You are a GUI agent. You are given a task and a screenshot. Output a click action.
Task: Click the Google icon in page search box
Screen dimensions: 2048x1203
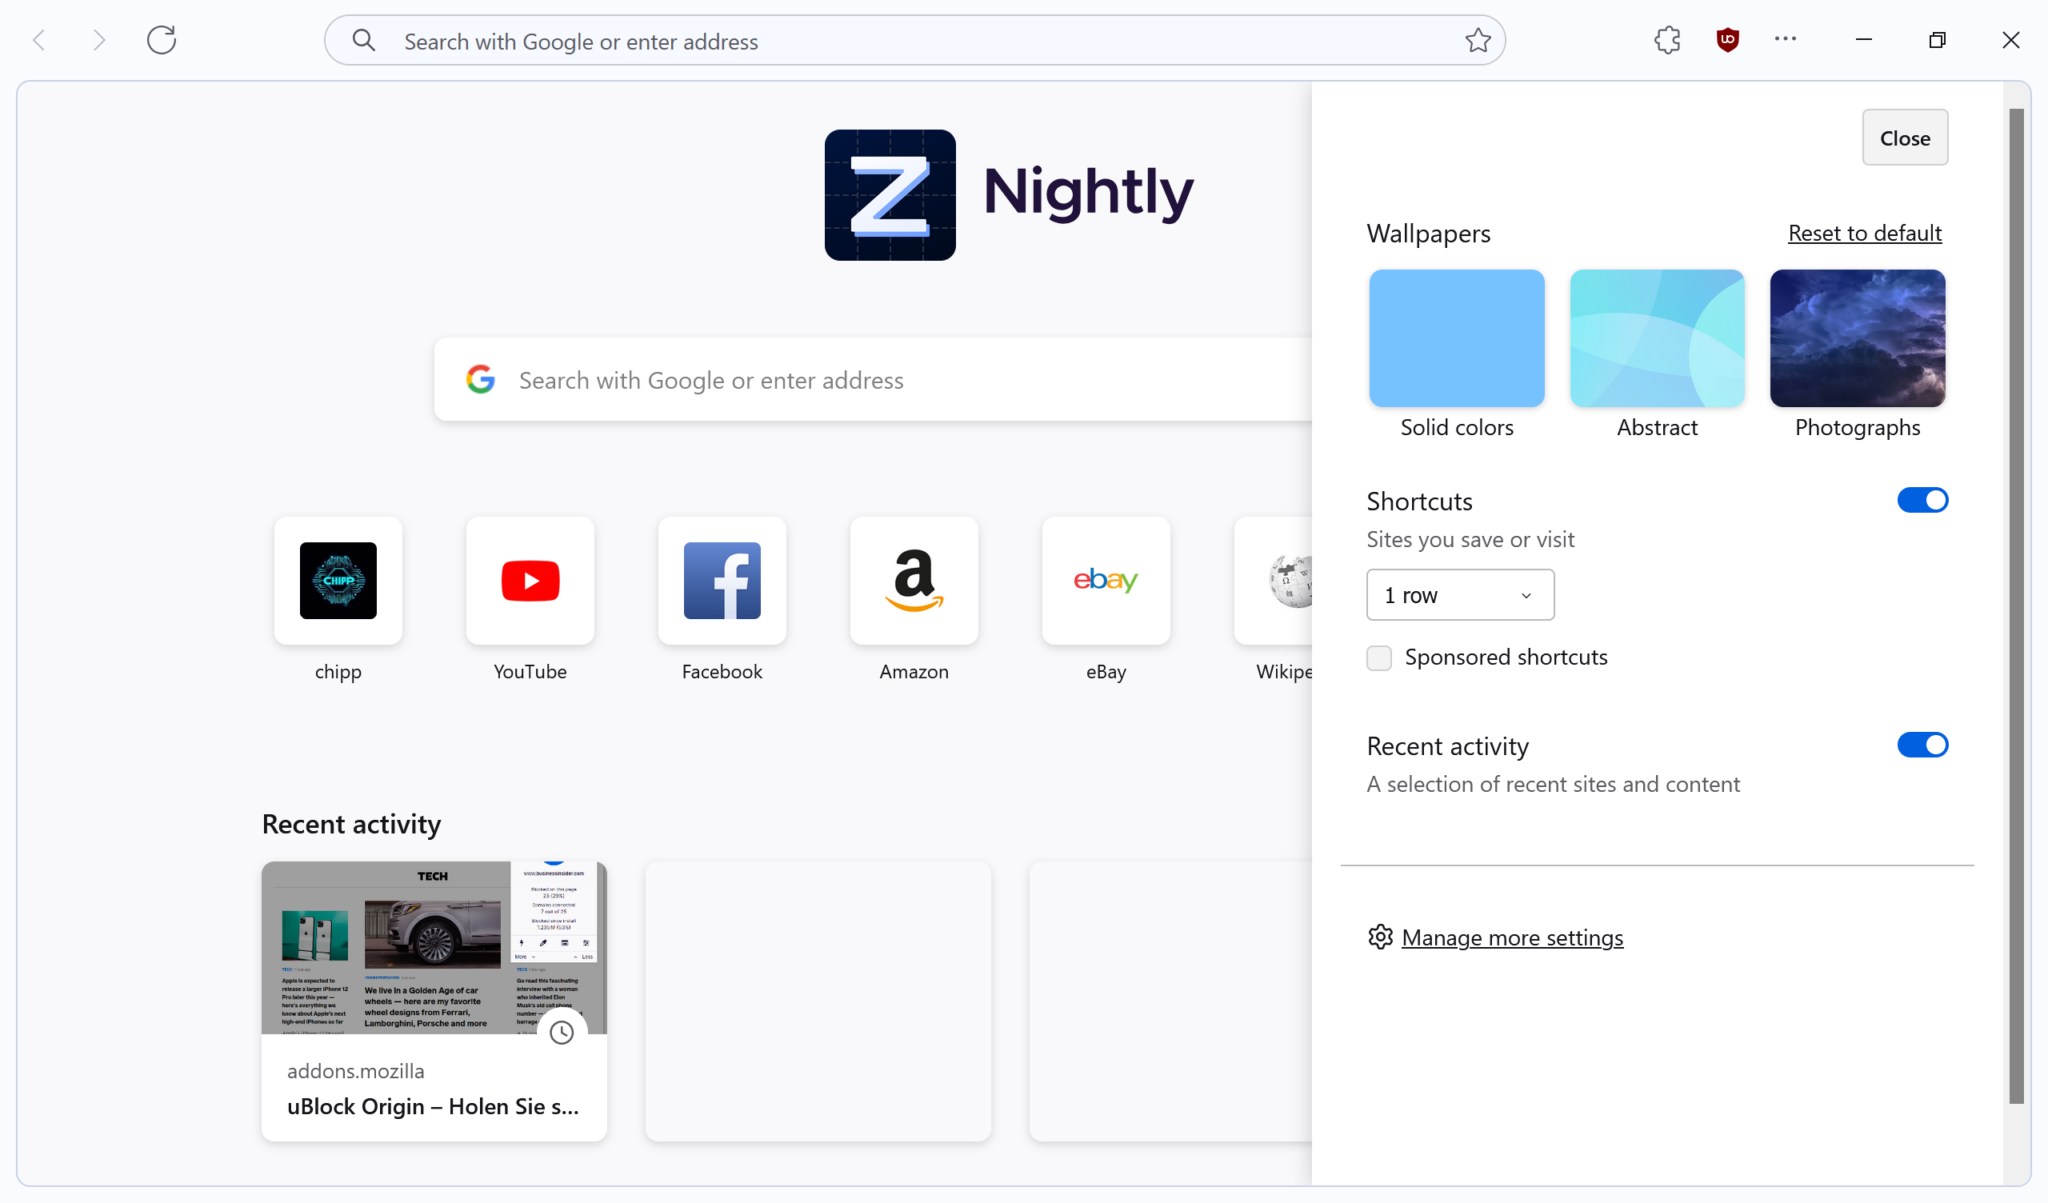click(481, 379)
